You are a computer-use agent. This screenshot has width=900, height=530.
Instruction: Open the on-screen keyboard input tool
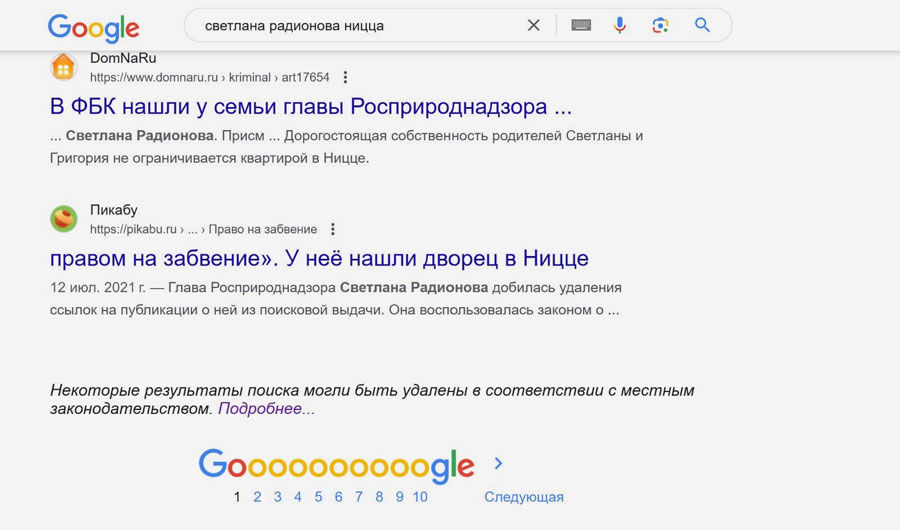coord(581,25)
